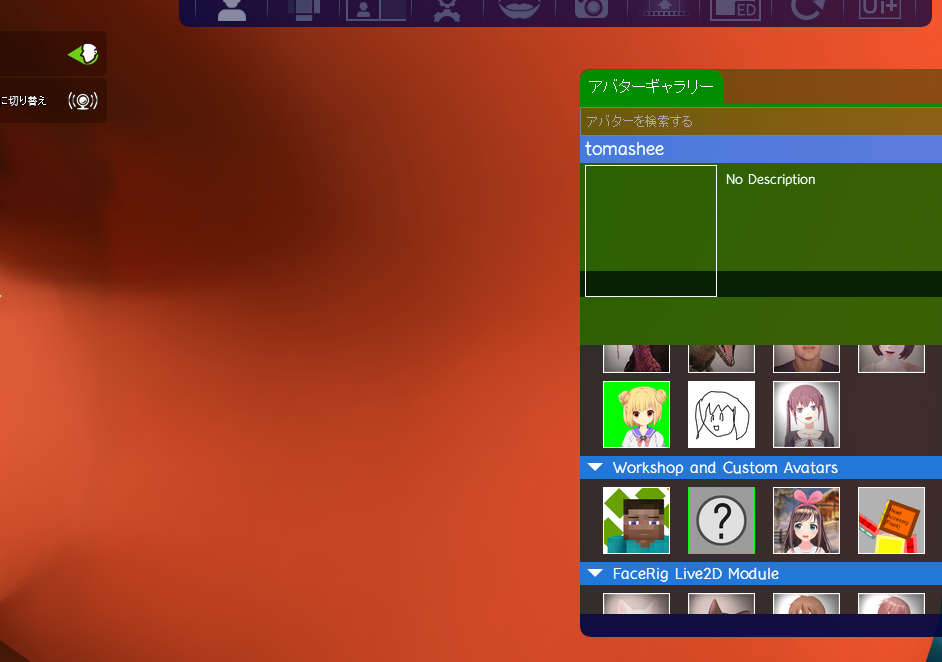Click the green head tracking icon
This screenshot has width=942, height=662.
(84, 54)
